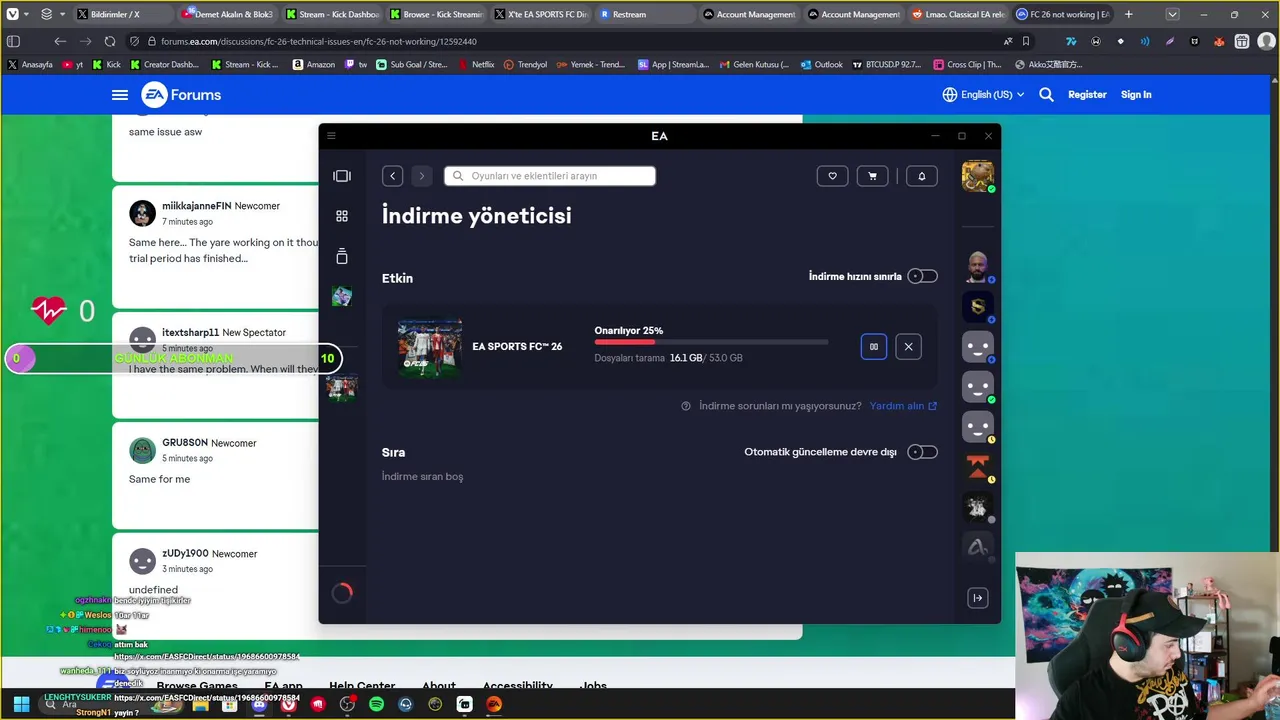Open miikkajanneFIN's profile name

point(197,206)
